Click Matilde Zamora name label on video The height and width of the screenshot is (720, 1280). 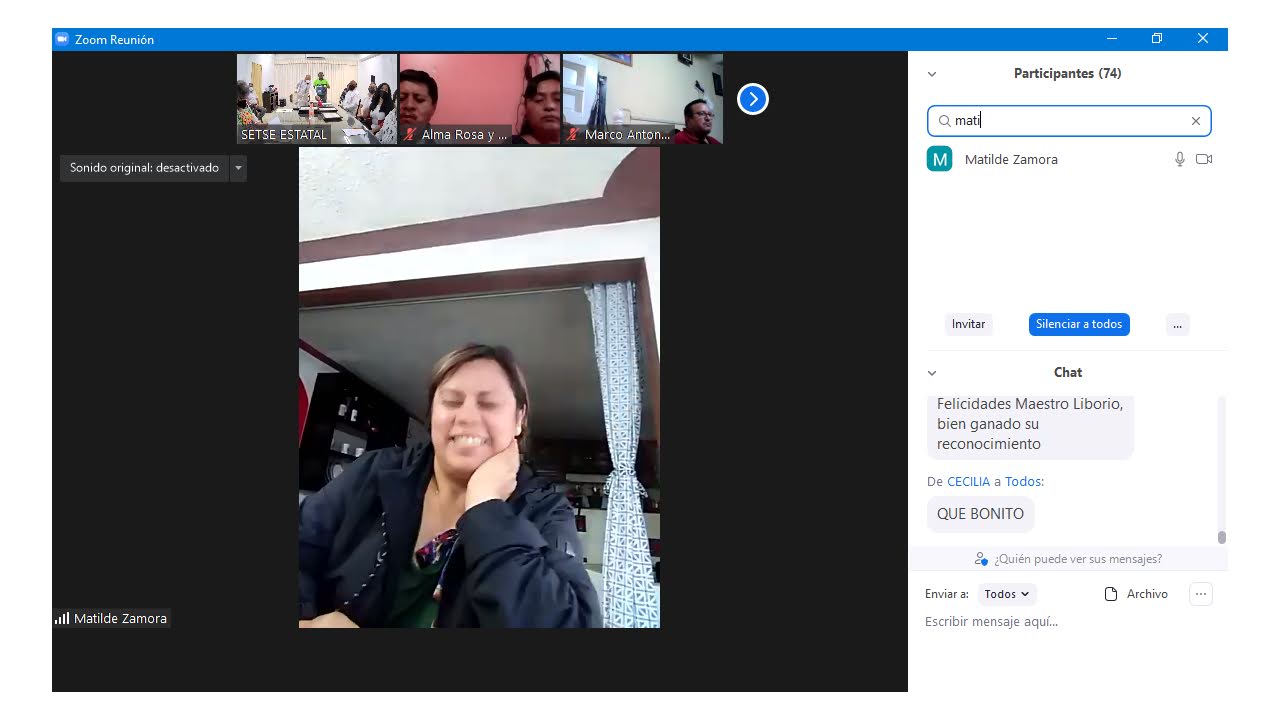(120, 618)
